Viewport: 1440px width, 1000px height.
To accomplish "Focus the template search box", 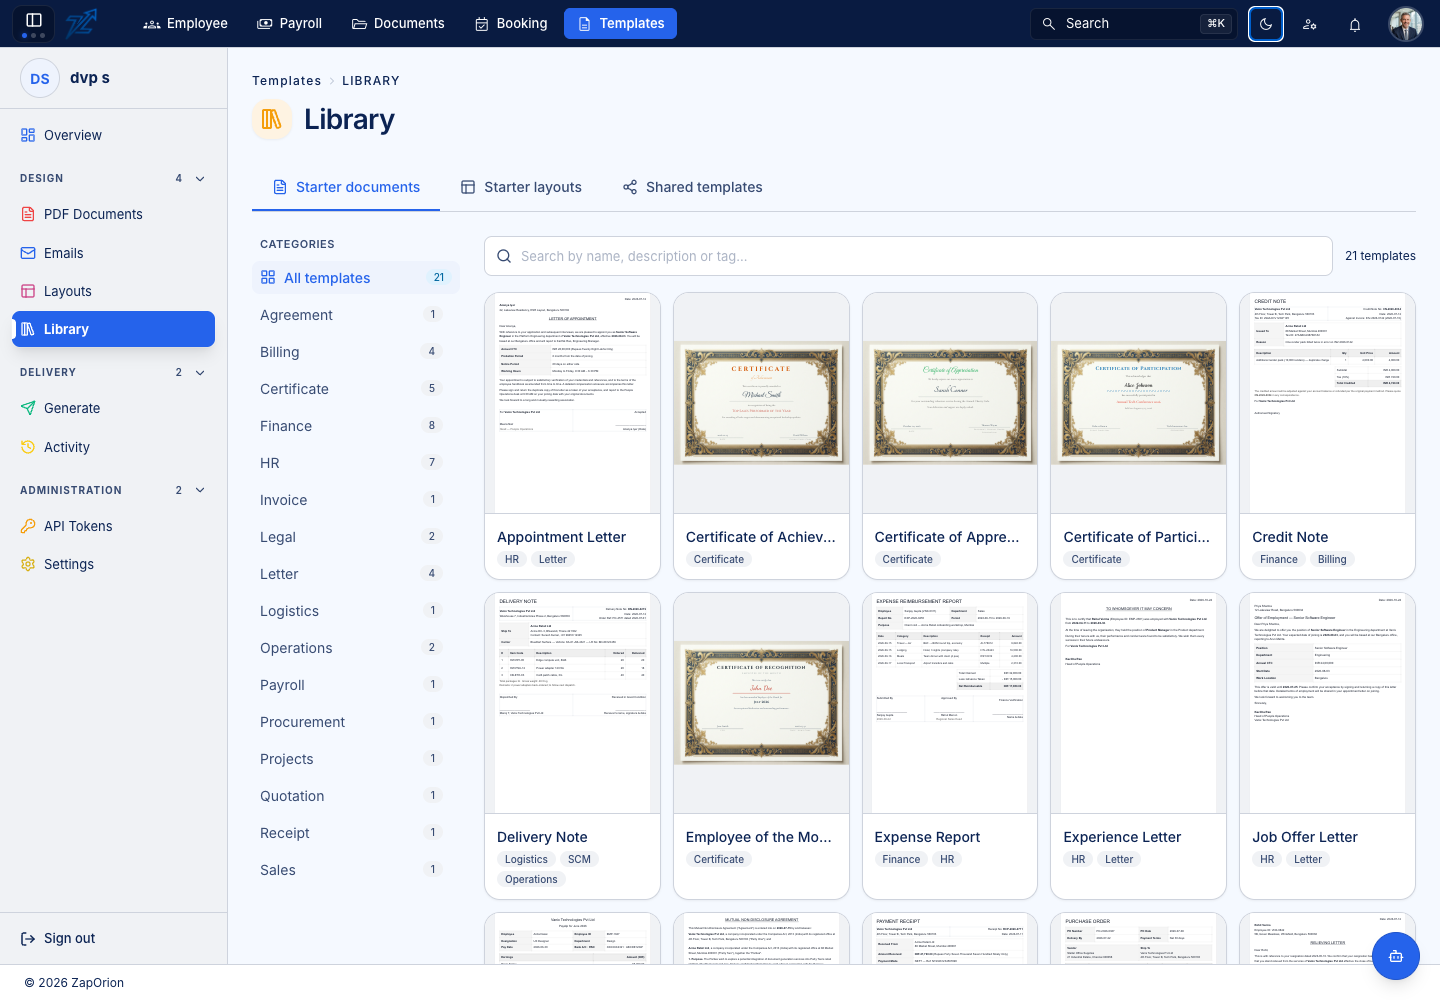I will coord(908,256).
